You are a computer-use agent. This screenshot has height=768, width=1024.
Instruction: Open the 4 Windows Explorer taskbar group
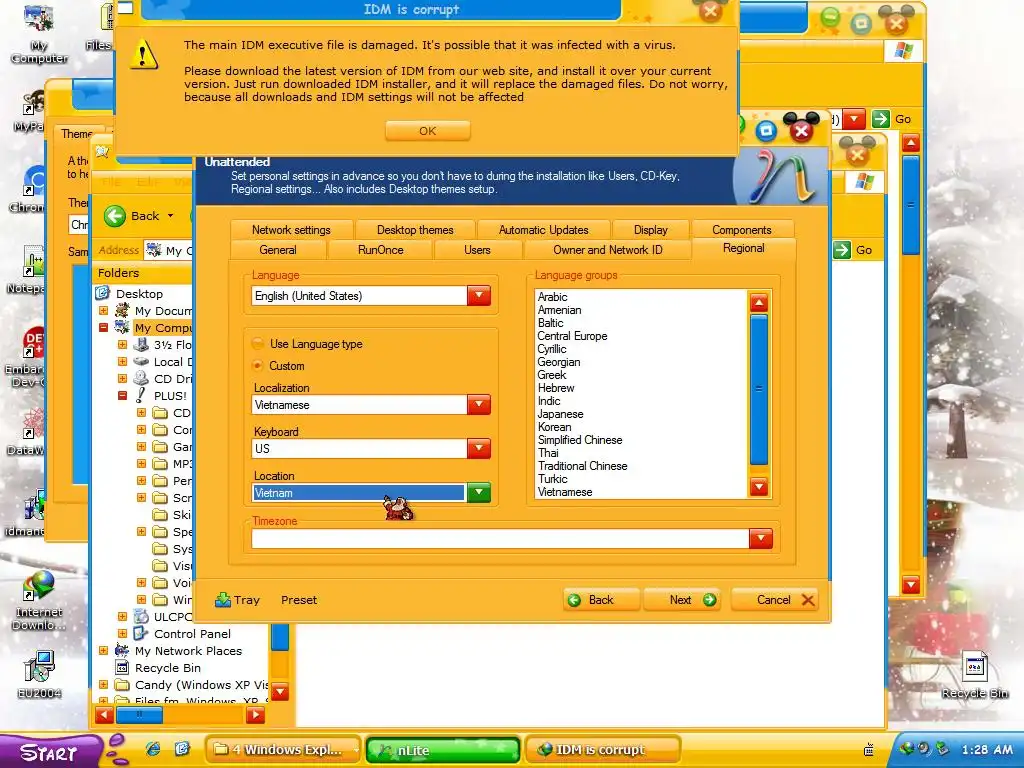(x=283, y=750)
